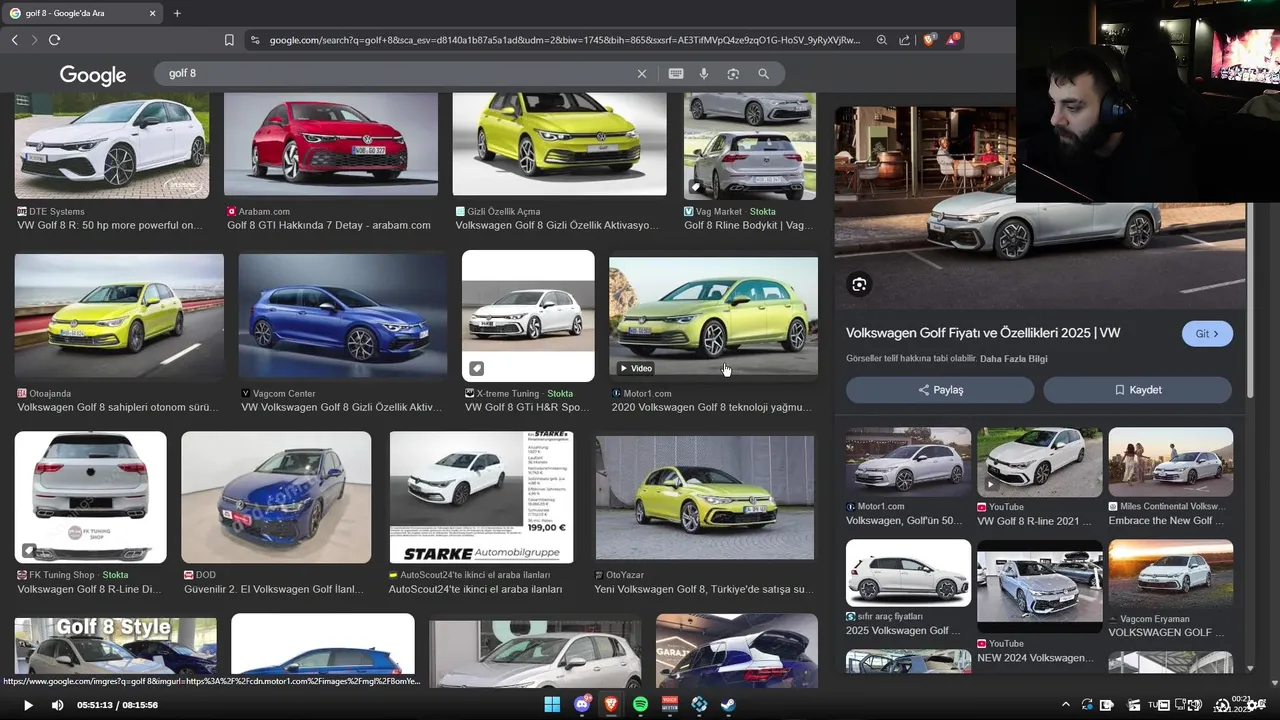Open the X-treme Tuning white GTI image
Image resolution: width=1280 pixels, height=720 pixels.
click(x=528, y=316)
